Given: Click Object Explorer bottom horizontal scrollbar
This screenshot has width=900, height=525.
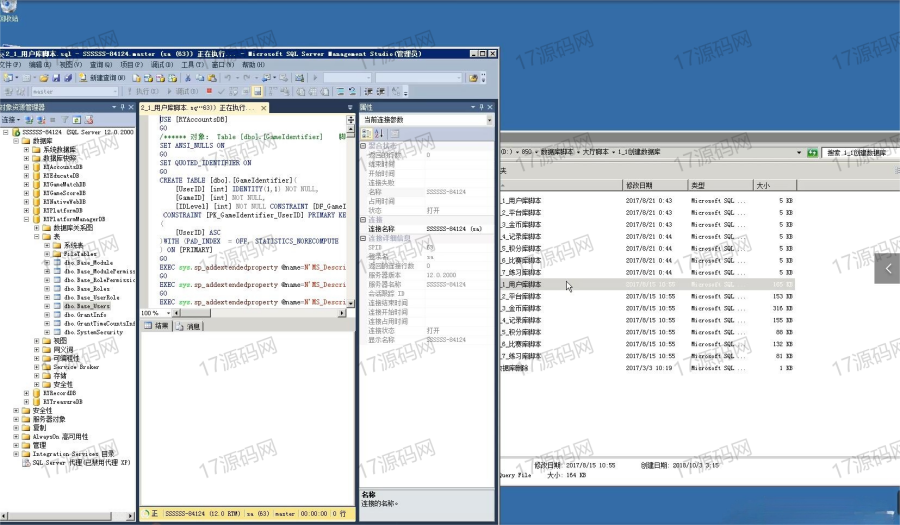Looking at the screenshot, I should pos(67,516).
